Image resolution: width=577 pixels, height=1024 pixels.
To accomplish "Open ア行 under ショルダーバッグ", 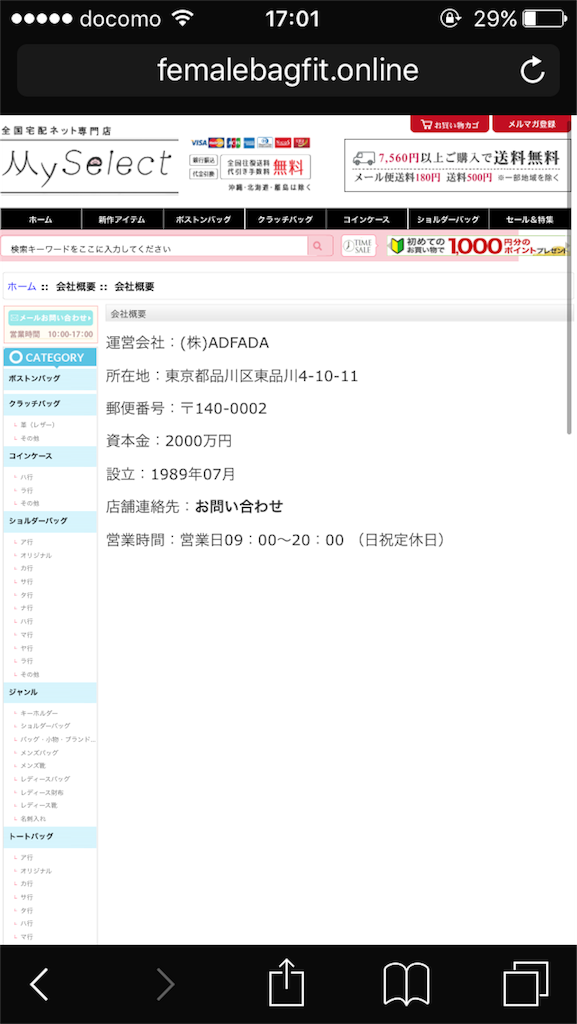I will click(27, 542).
